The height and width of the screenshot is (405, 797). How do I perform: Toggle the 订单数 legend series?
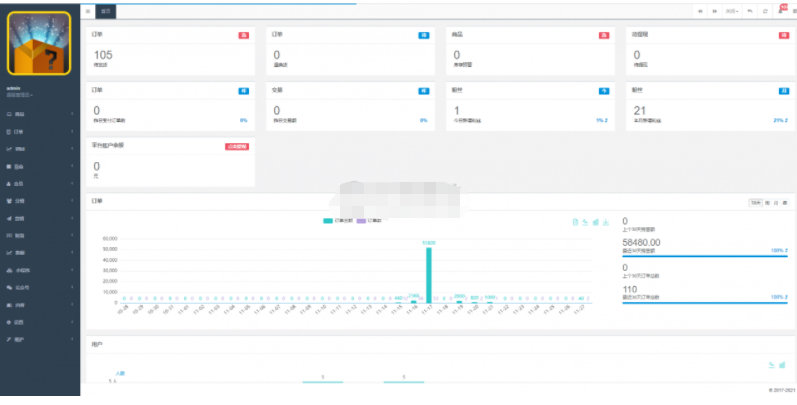pyautogui.click(x=366, y=220)
